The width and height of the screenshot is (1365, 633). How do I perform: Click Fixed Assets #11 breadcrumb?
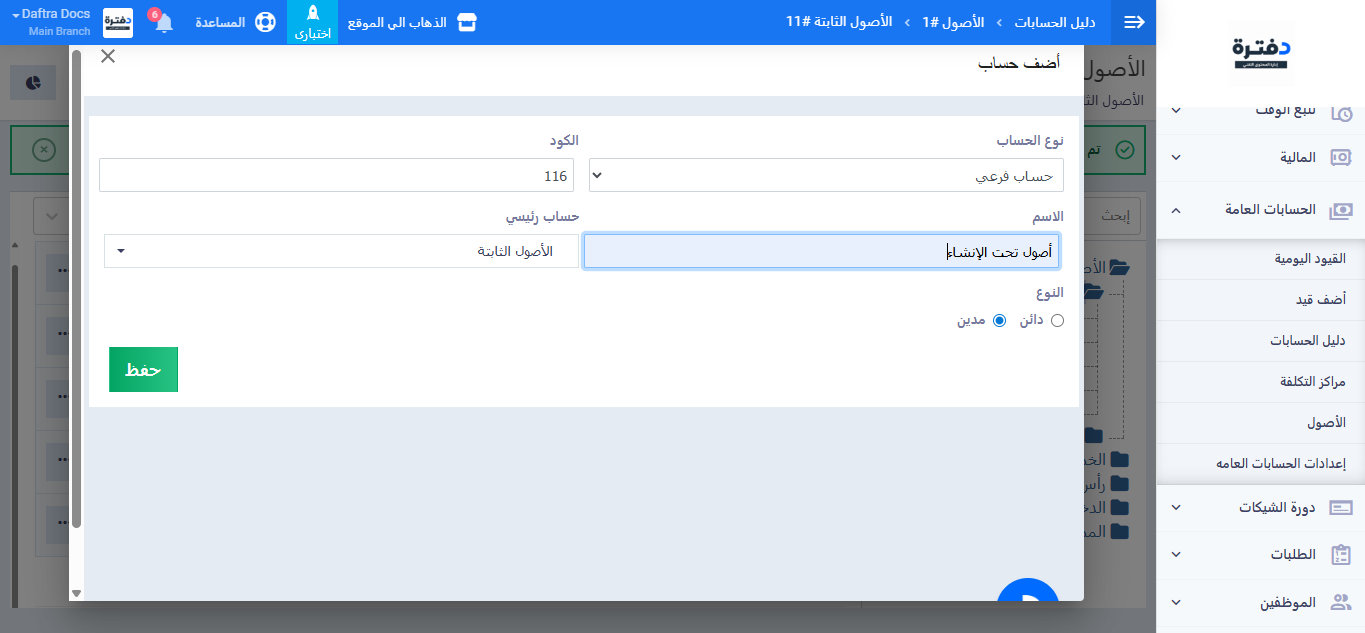pyautogui.click(x=839, y=22)
